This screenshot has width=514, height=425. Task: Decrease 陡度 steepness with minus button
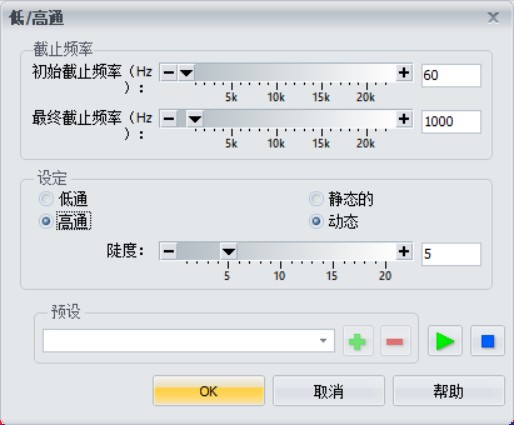(169, 251)
